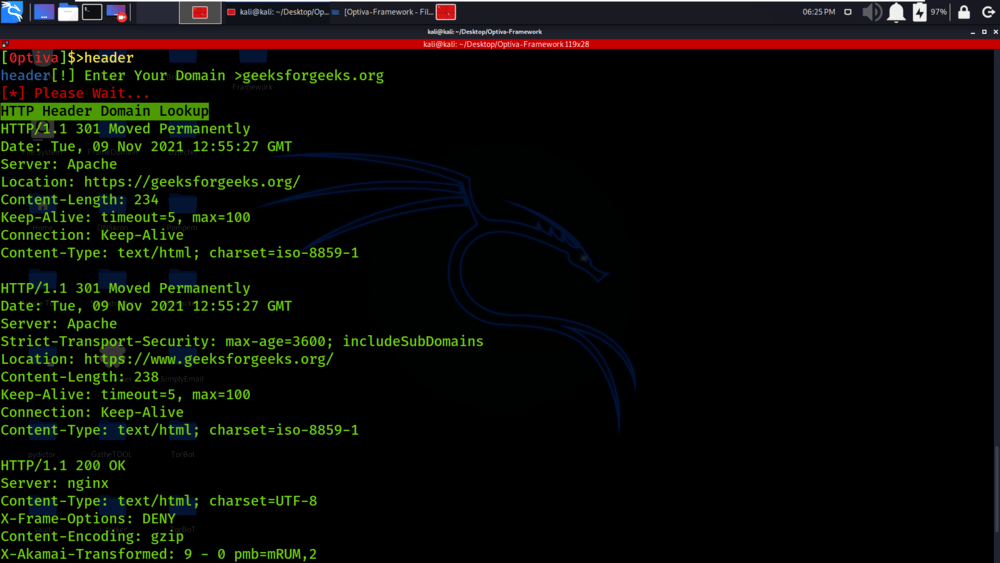Open the notifications bell
This screenshot has width=1000, height=563.
(x=896, y=12)
